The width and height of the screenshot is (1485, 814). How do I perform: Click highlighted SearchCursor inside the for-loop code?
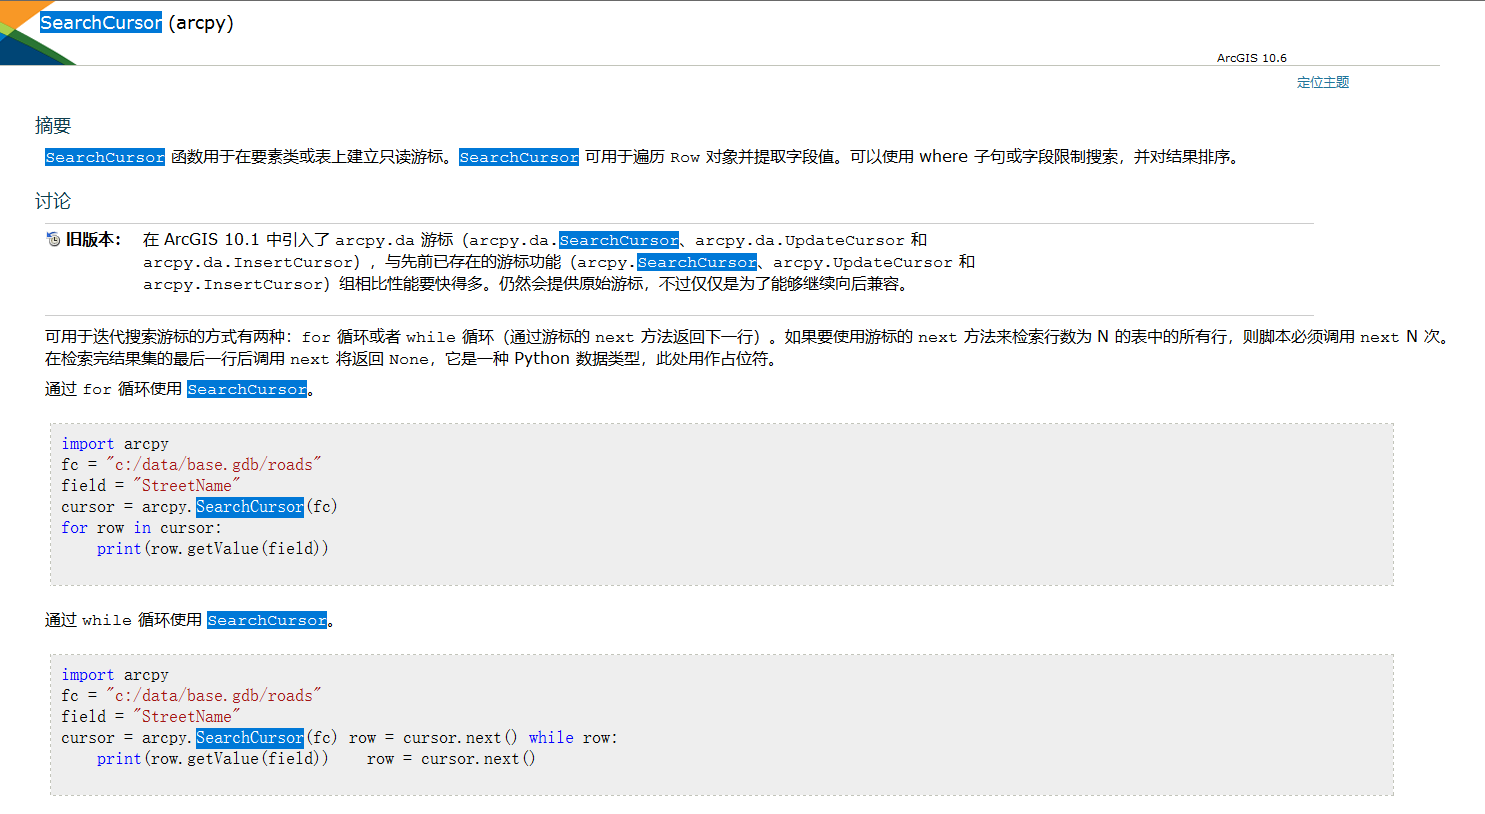coord(248,506)
